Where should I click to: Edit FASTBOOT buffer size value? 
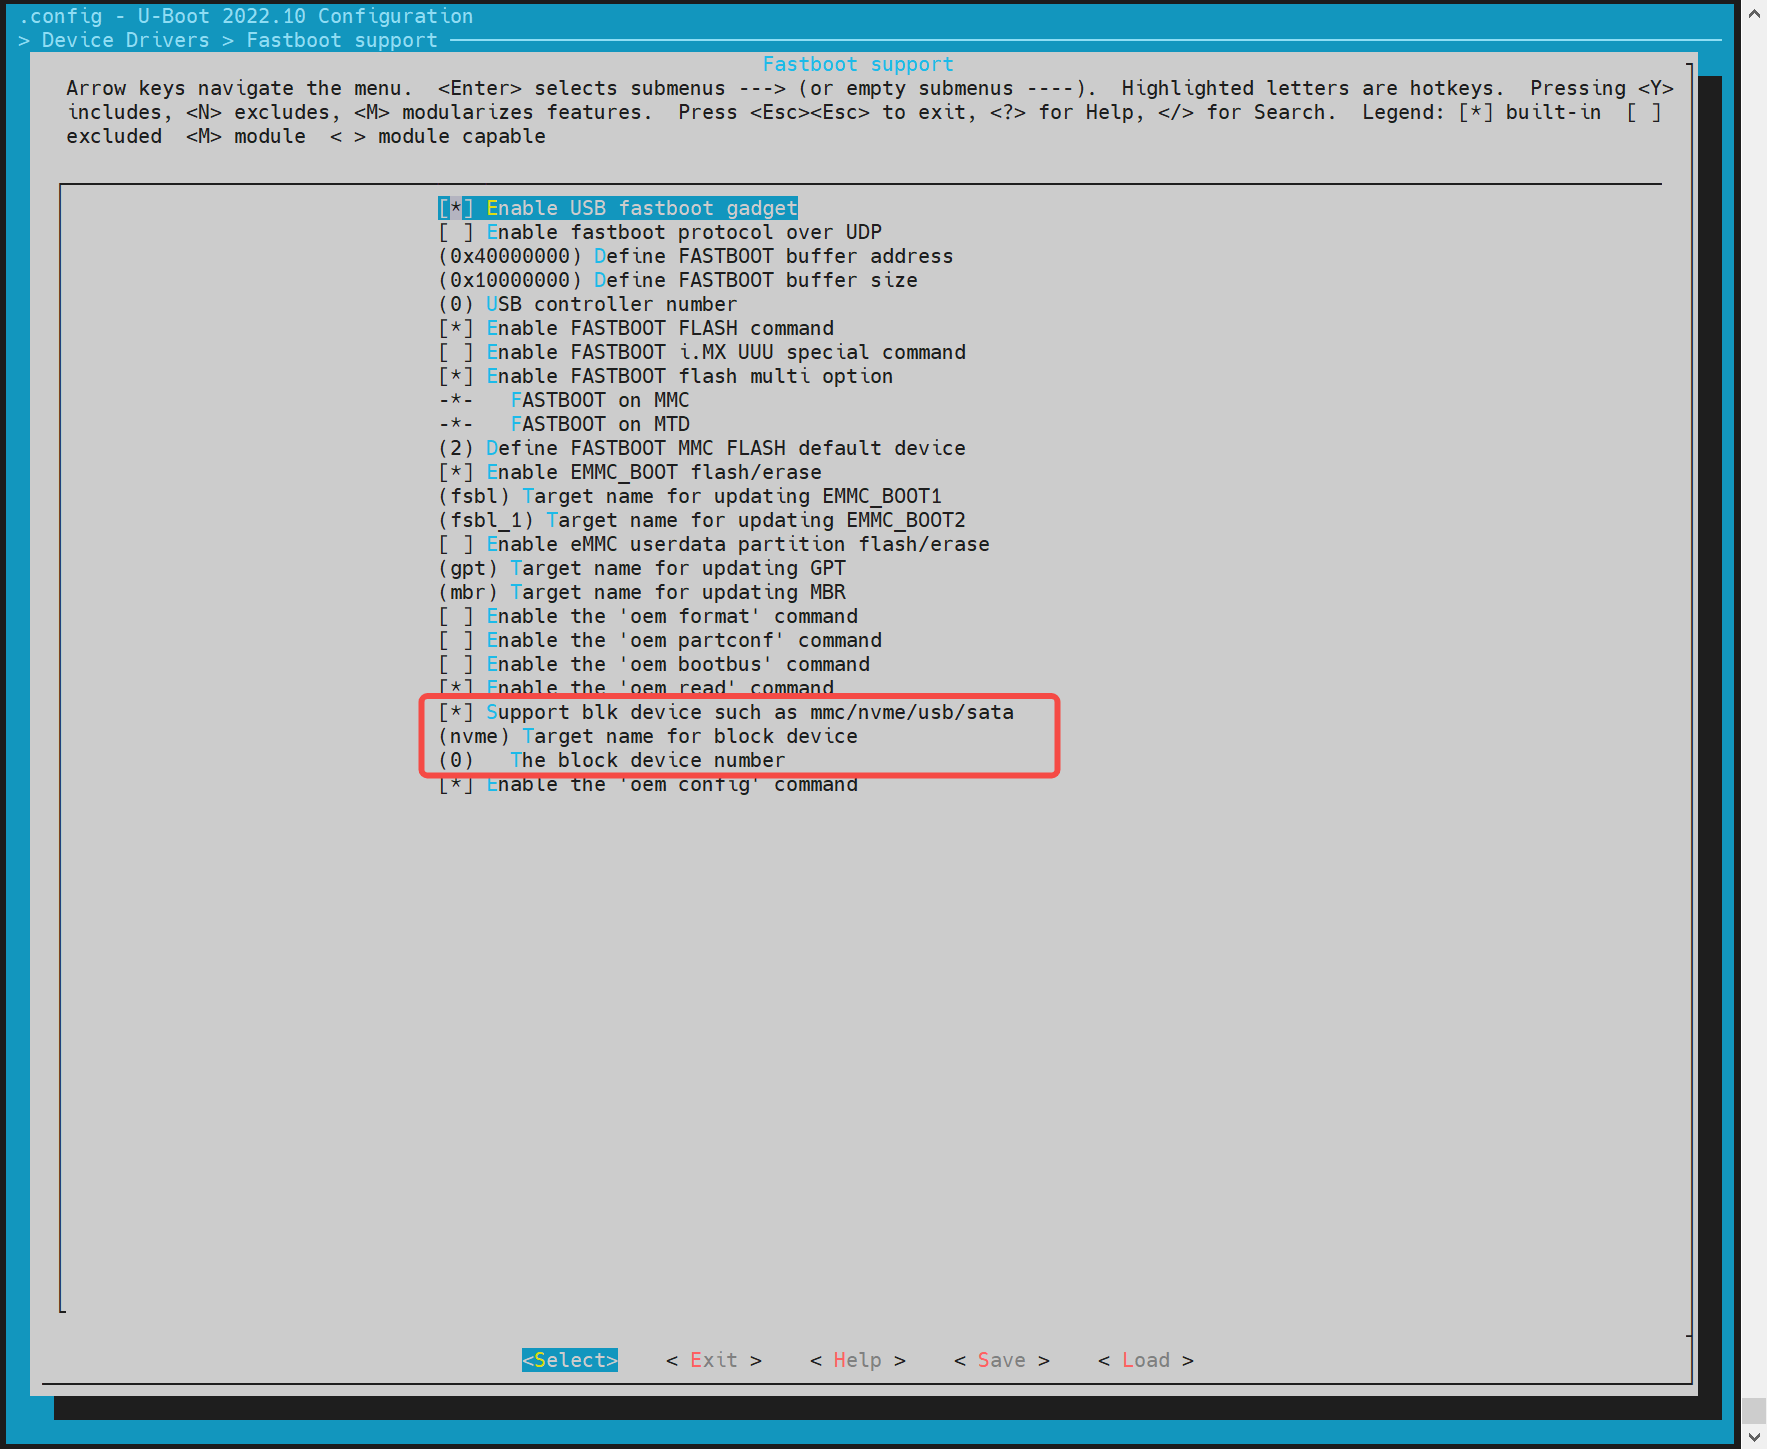point(510,280)
